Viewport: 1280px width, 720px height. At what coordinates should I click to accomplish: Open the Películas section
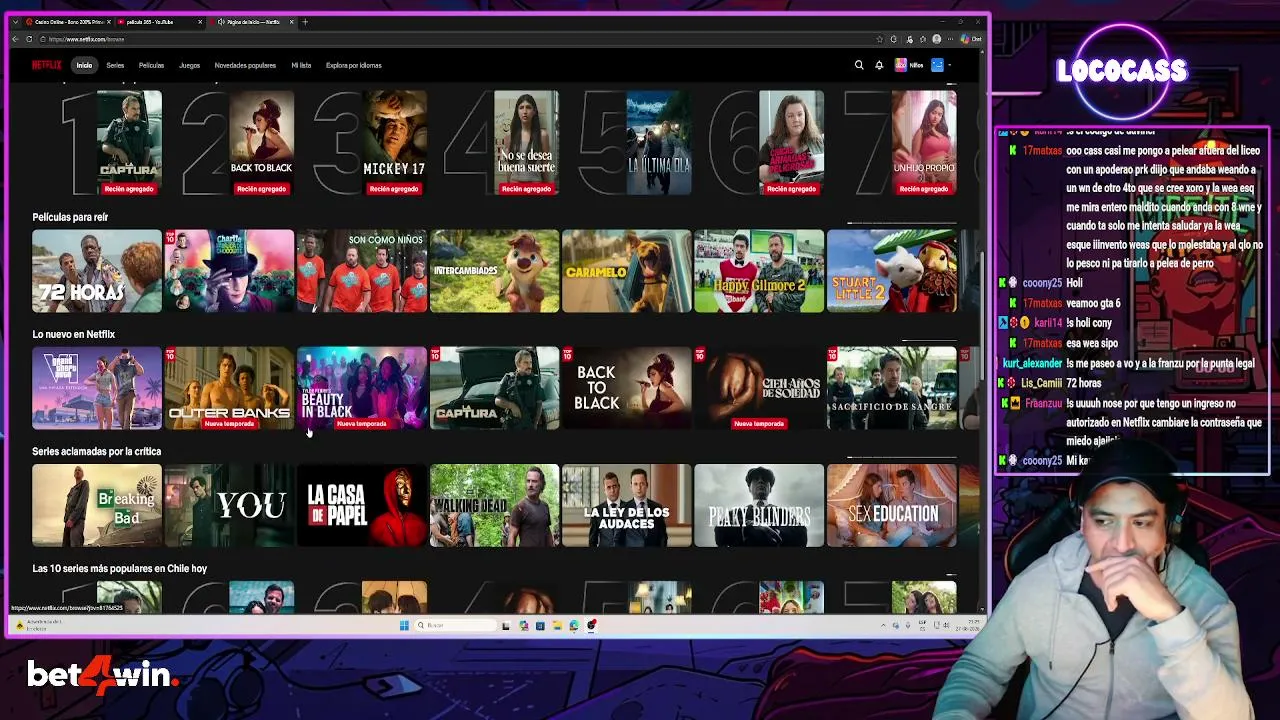pos(151,65)
